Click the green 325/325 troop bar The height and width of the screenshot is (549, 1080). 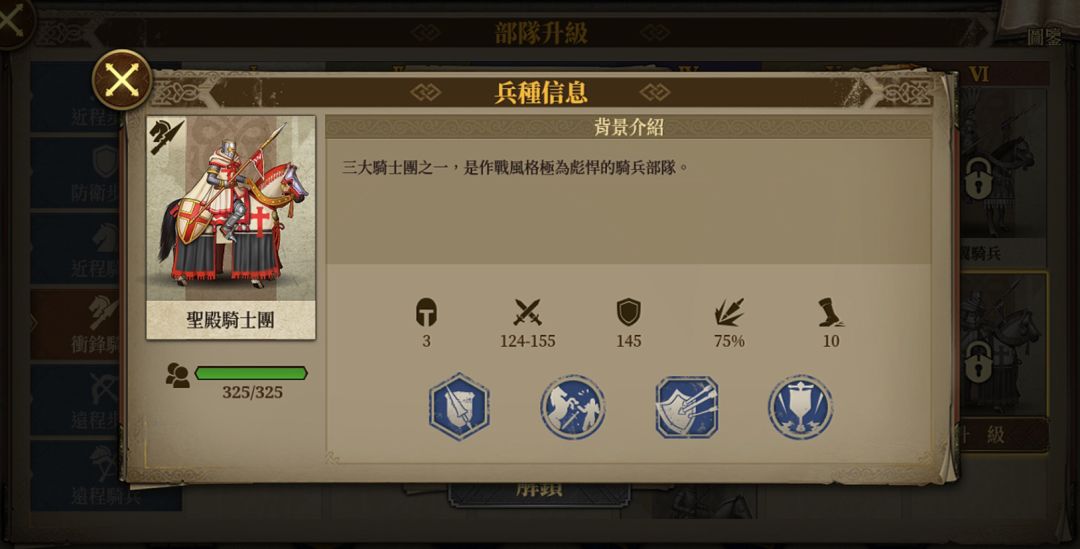(x=251, y=373)
